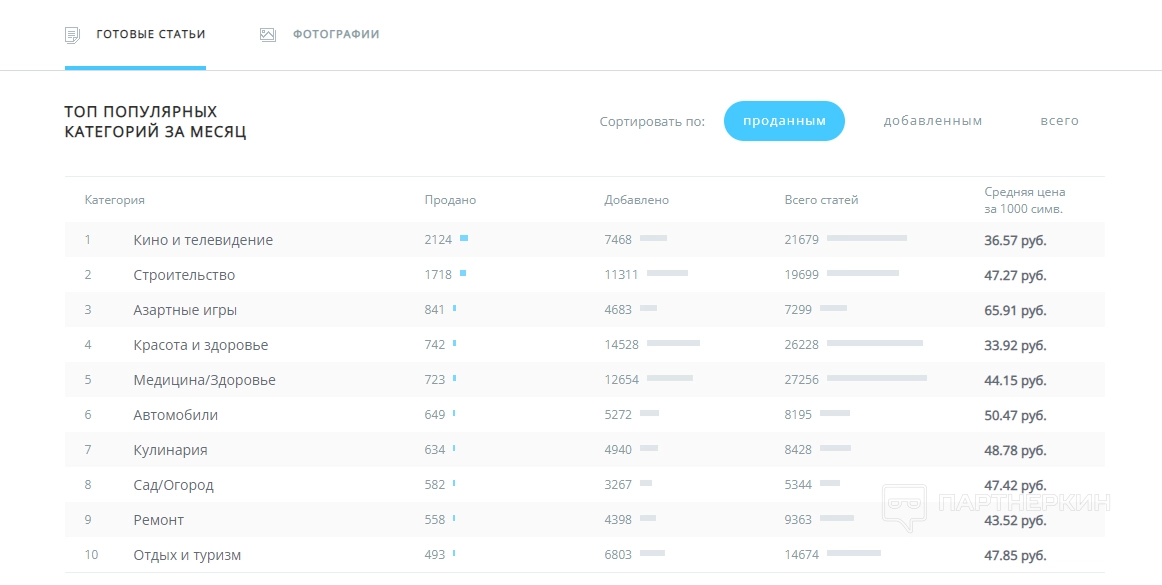
Task: Select the Автомобили category
Action: [176, 415]
